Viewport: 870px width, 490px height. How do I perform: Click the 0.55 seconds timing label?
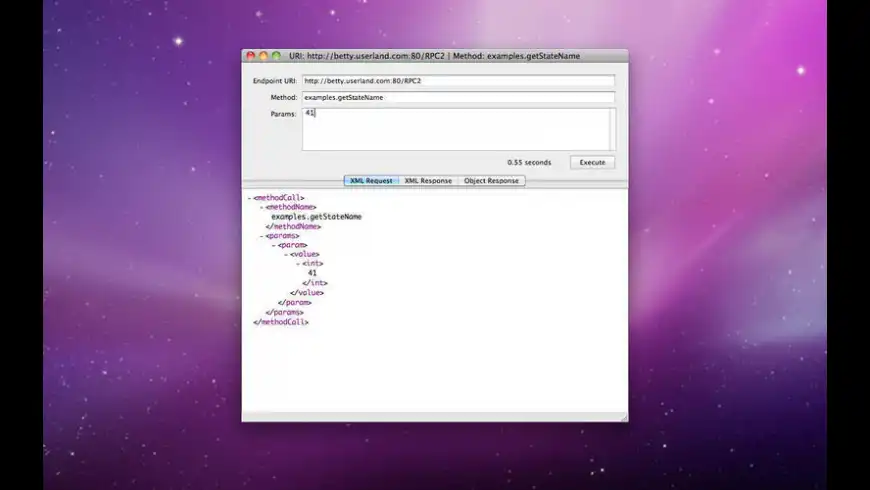click(529, 163)
